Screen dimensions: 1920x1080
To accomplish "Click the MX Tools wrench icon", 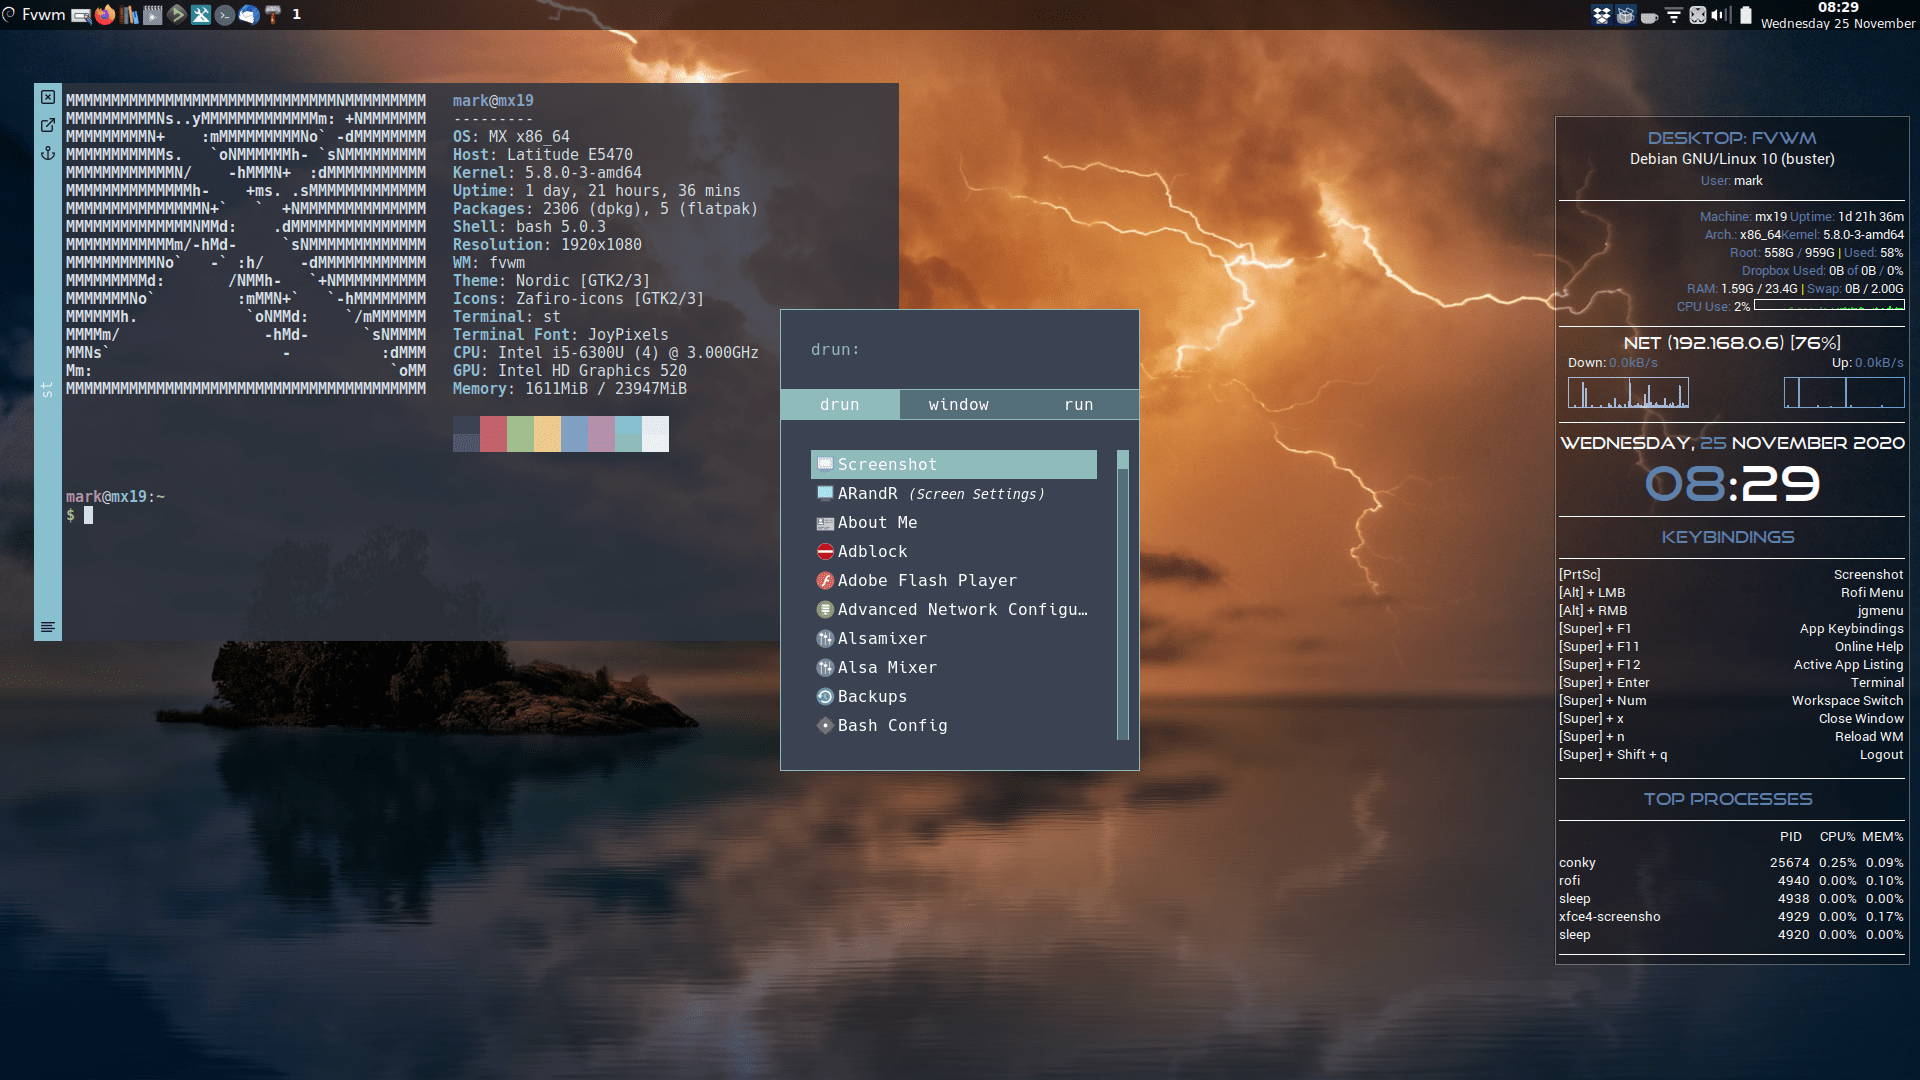I will pos(201,15).
